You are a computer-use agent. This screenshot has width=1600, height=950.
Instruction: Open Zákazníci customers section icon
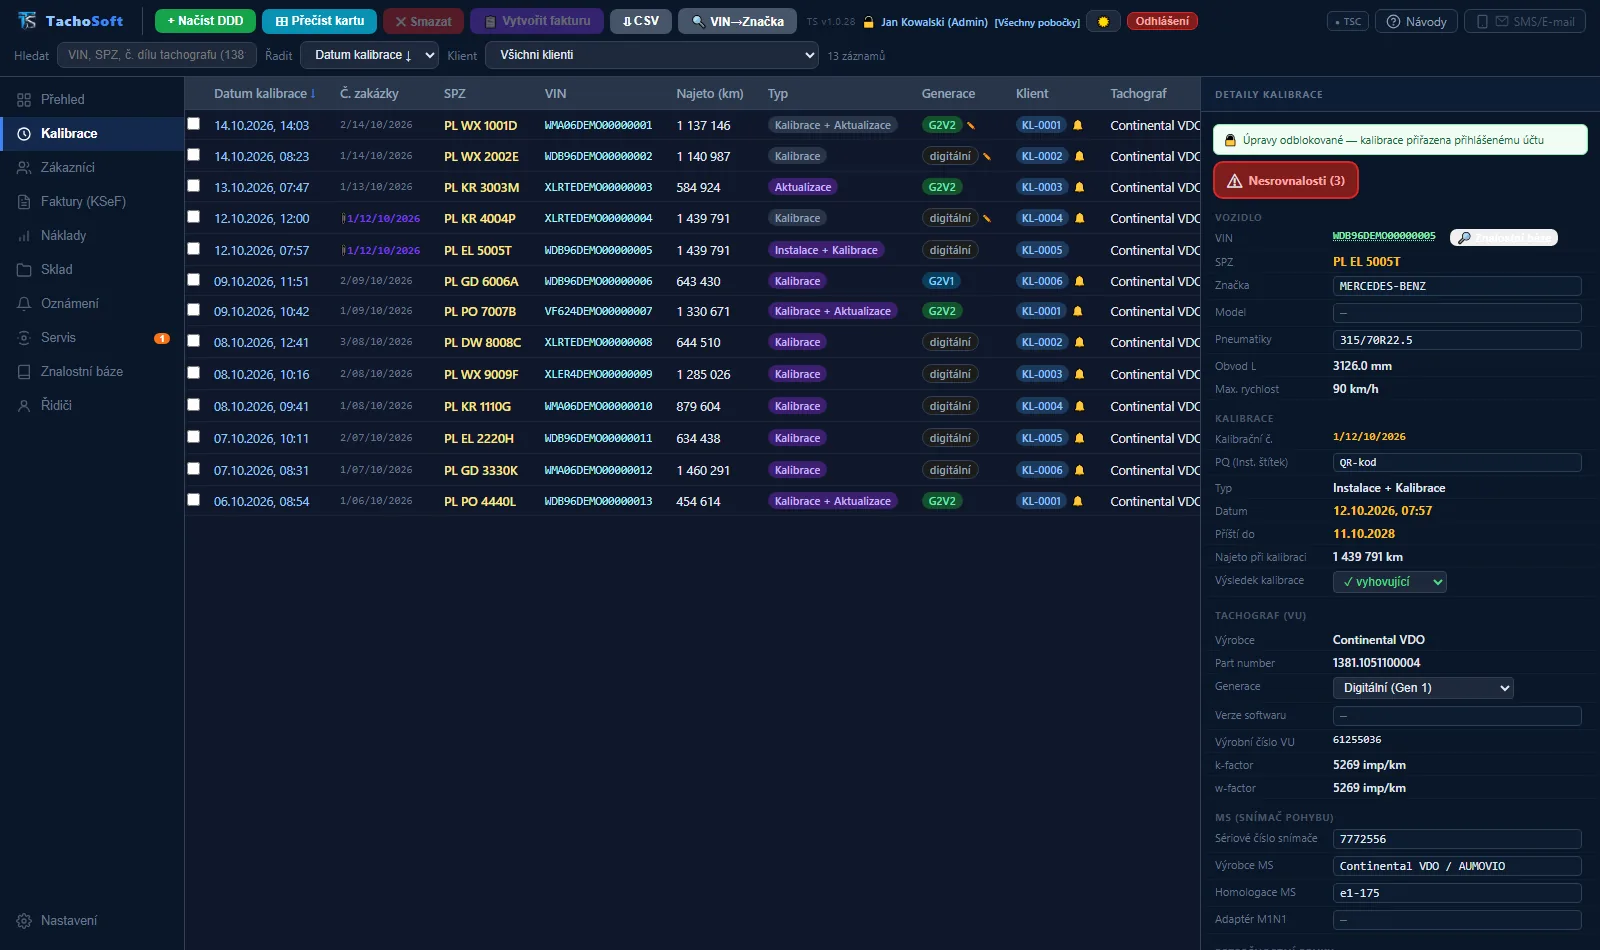click(x=24, y=168)
